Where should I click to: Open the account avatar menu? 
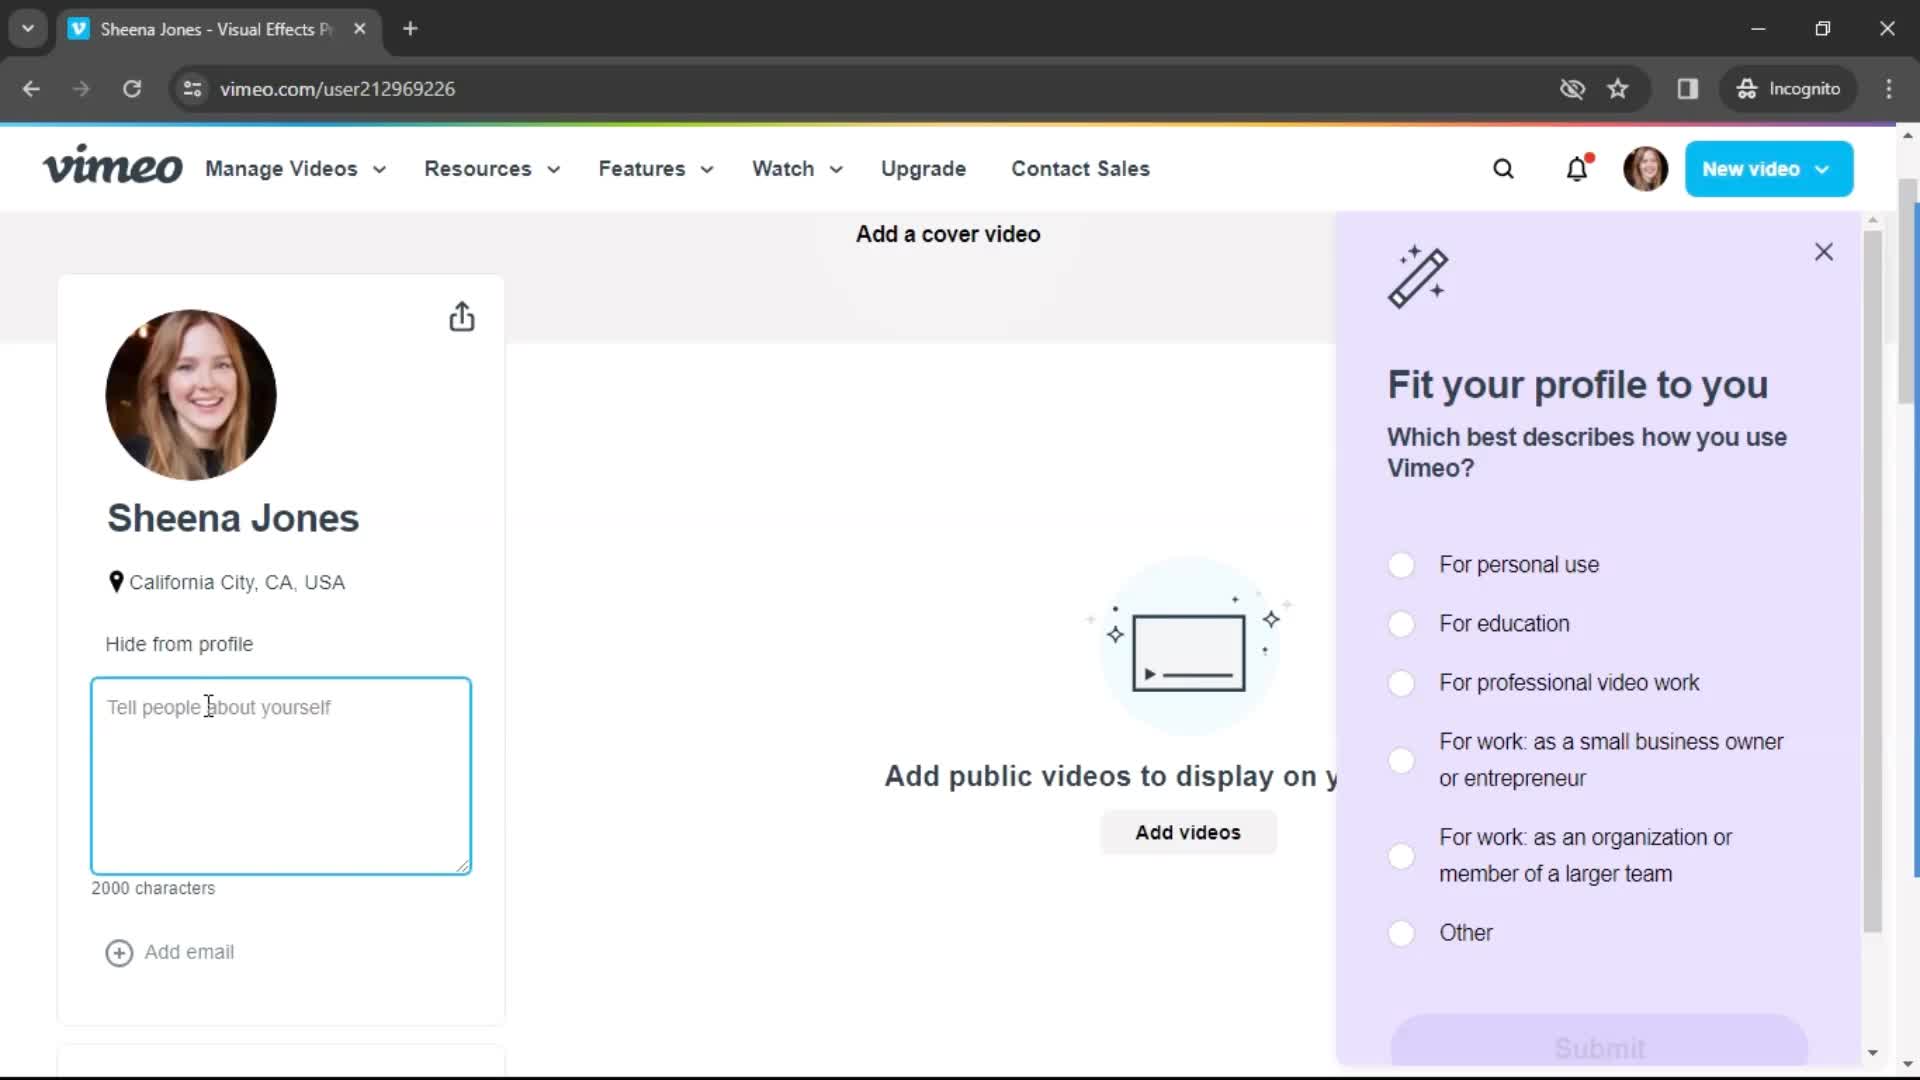(x=1645, y=169)
